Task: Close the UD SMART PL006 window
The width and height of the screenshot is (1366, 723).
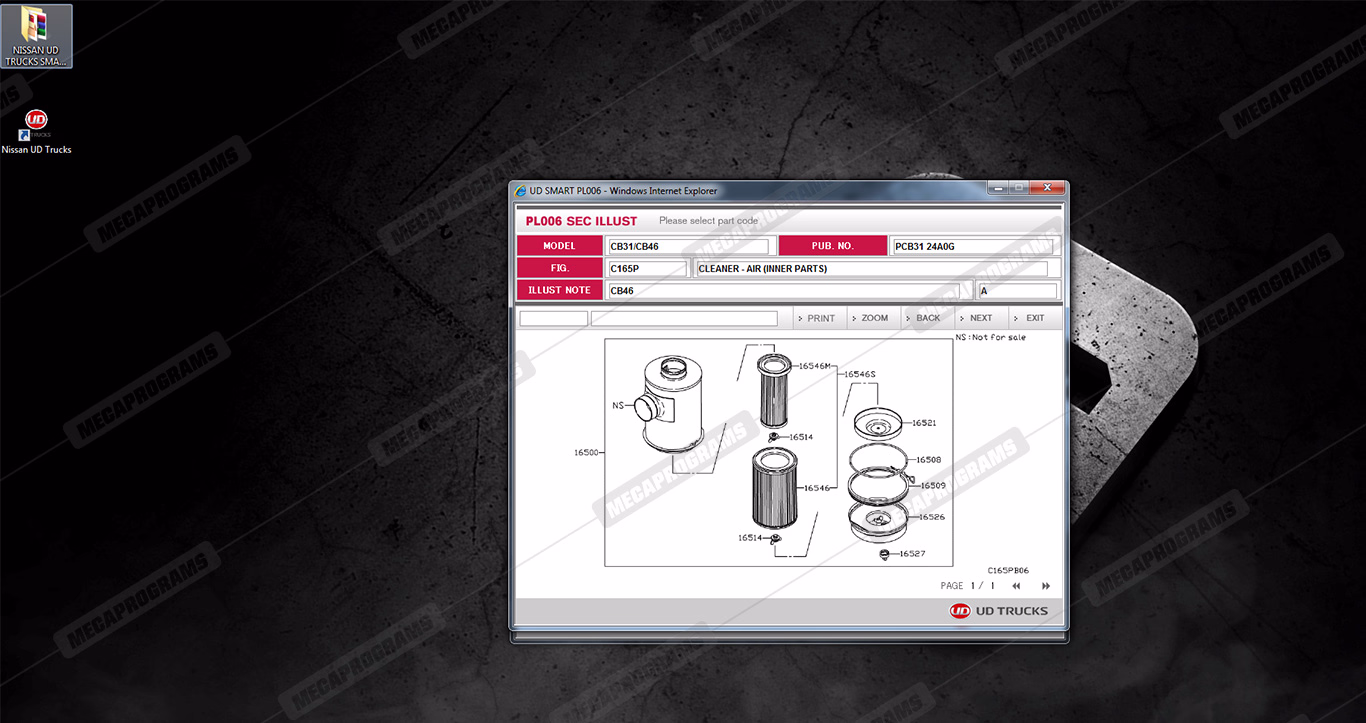Action: coord(1047,187)
